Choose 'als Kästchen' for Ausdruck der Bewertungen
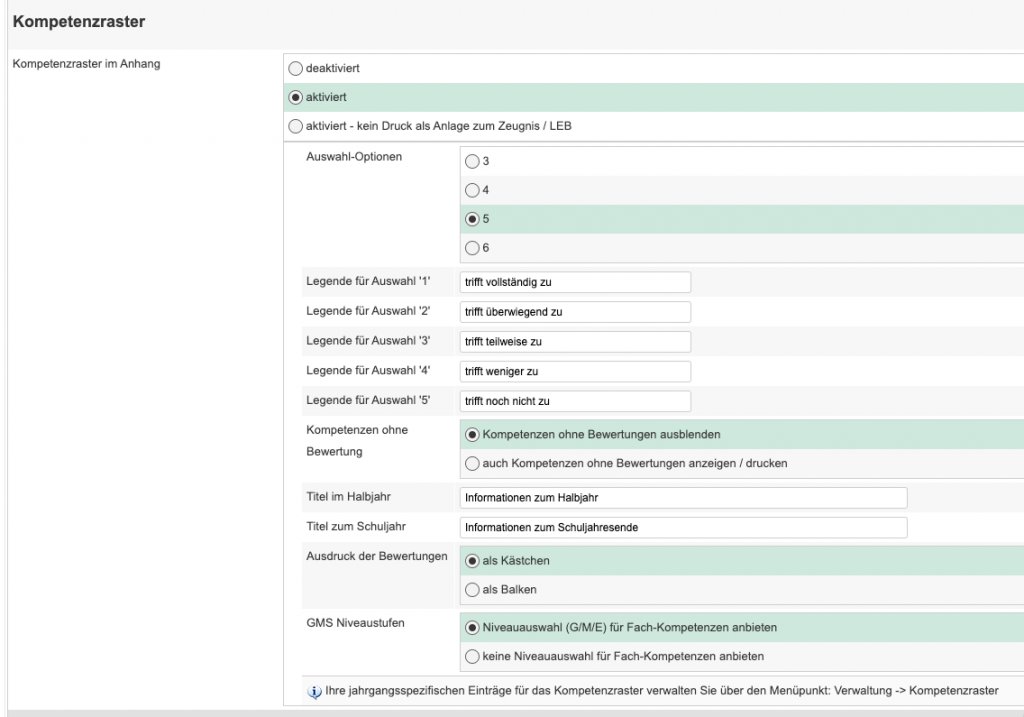Screen dimensions: 1024x717 pos(472,561)
